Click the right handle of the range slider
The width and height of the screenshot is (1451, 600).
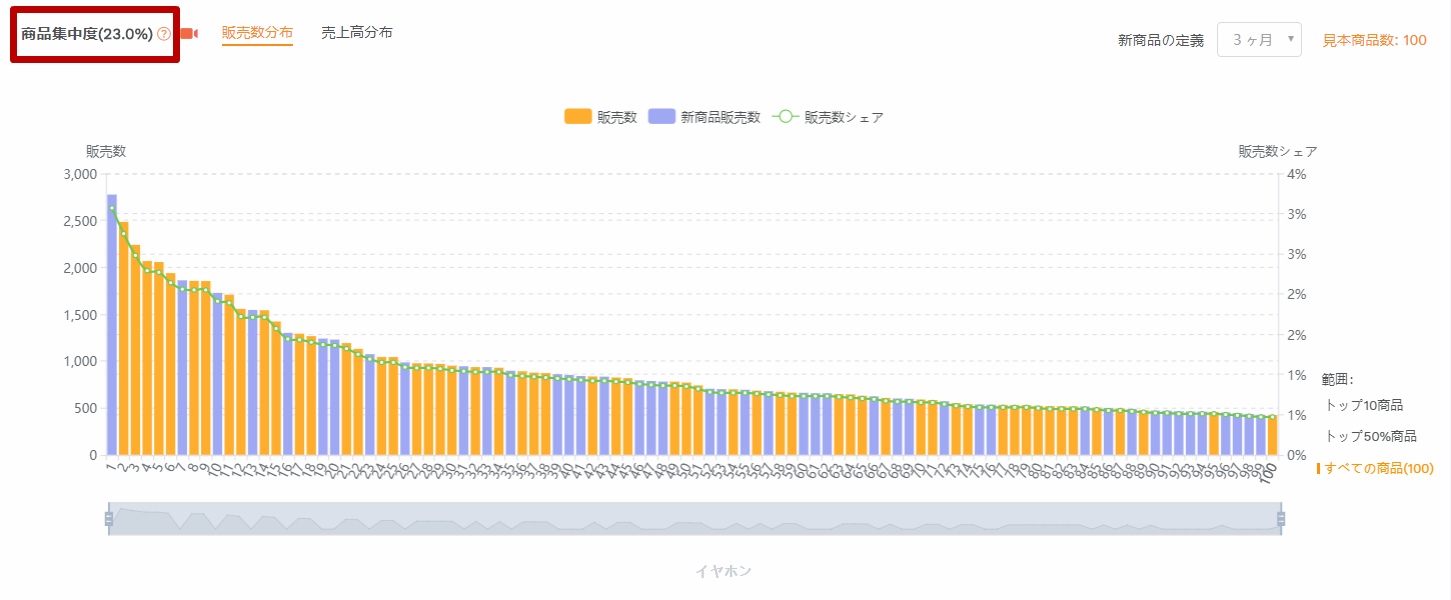pyautogui.click(x=1280, y=518)
